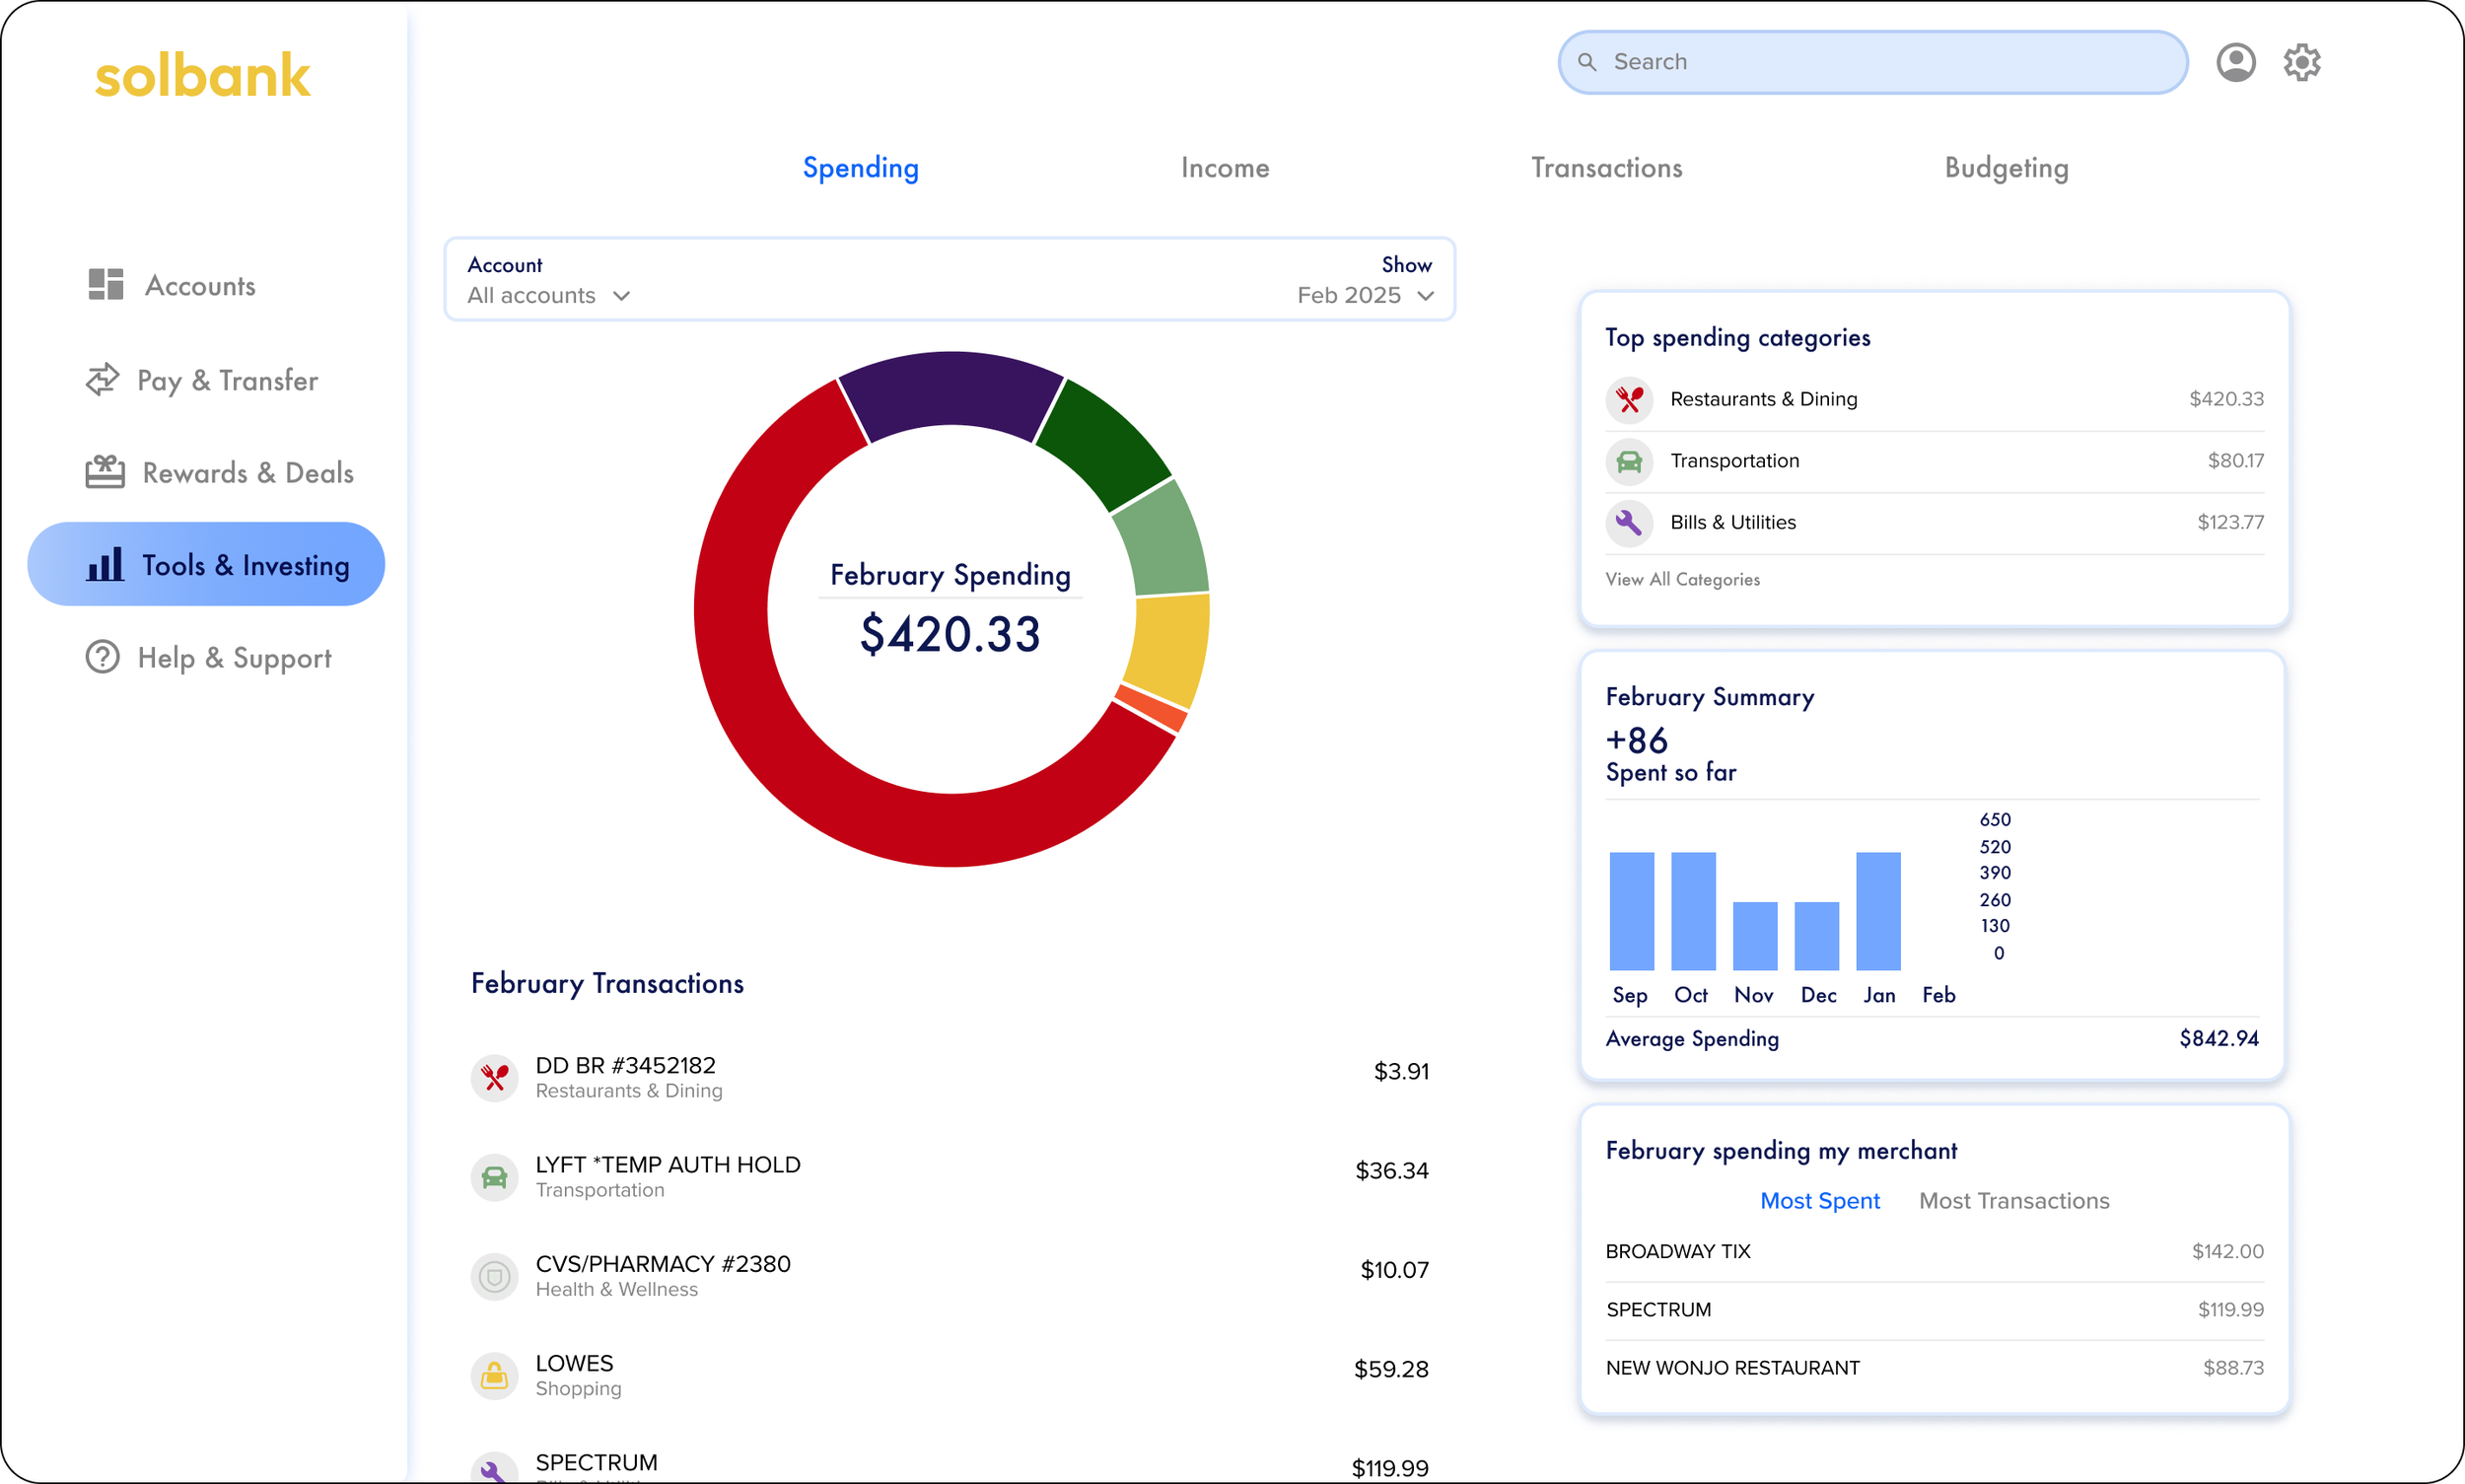Open the Feb 2025 month dropdown
The height and width of the screenshot is (1484, 2465).
coord(1365,296)
